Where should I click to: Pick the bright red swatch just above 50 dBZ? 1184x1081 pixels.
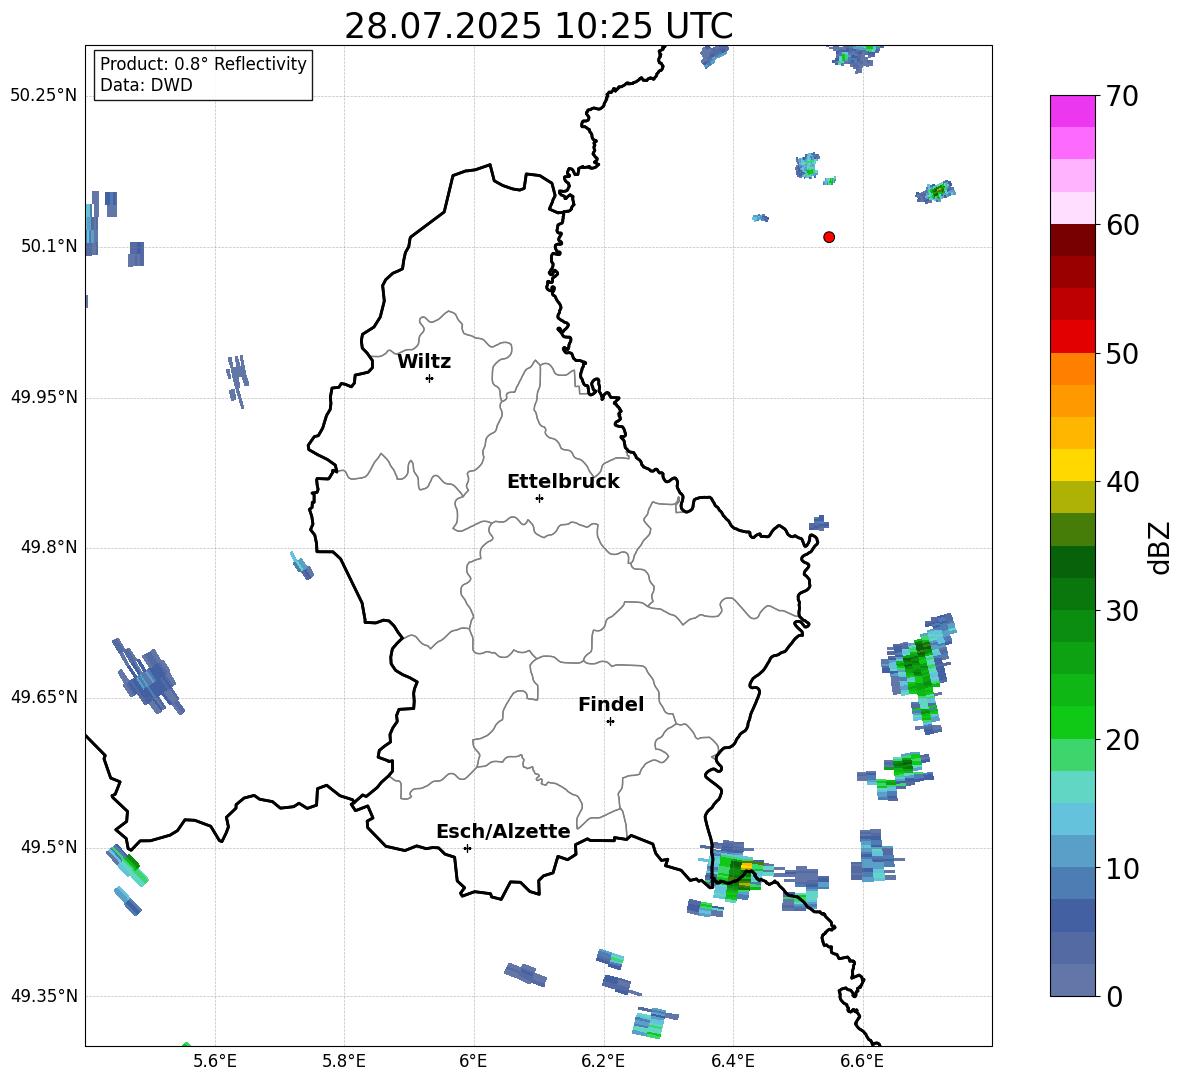click(1073, 337)
